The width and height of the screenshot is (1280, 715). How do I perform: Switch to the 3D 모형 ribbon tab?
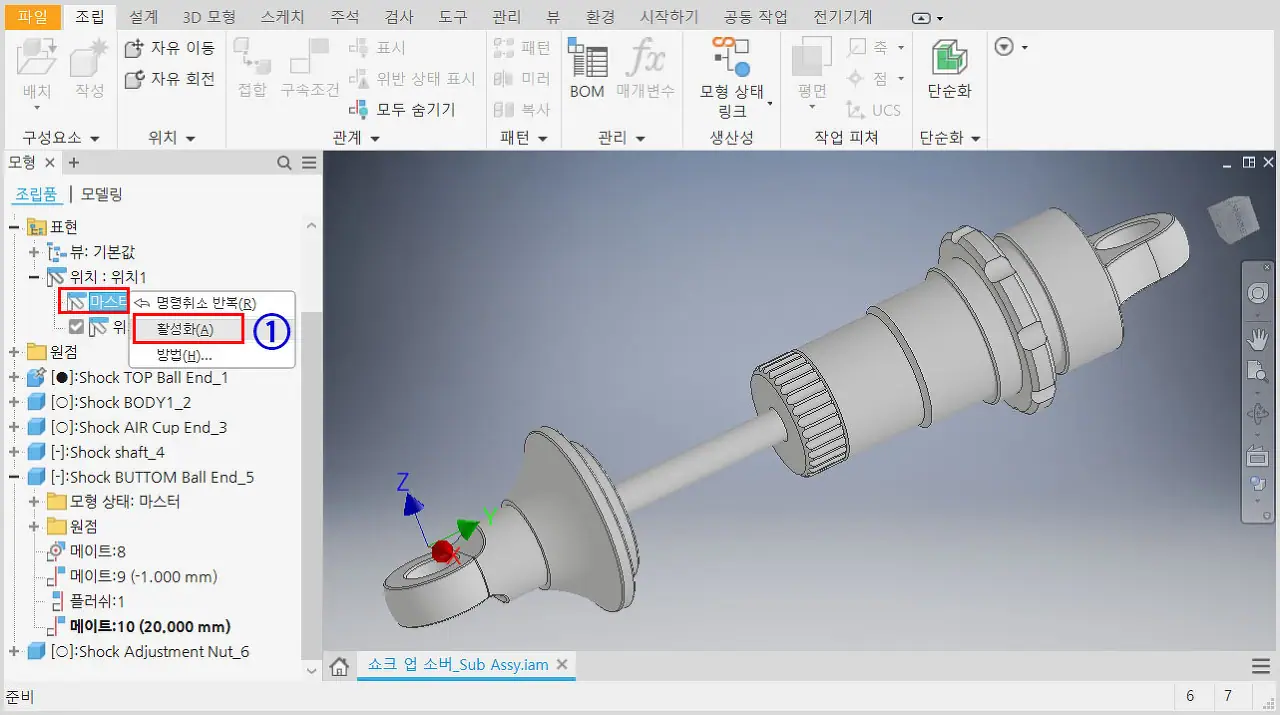(x=210, y=17)
